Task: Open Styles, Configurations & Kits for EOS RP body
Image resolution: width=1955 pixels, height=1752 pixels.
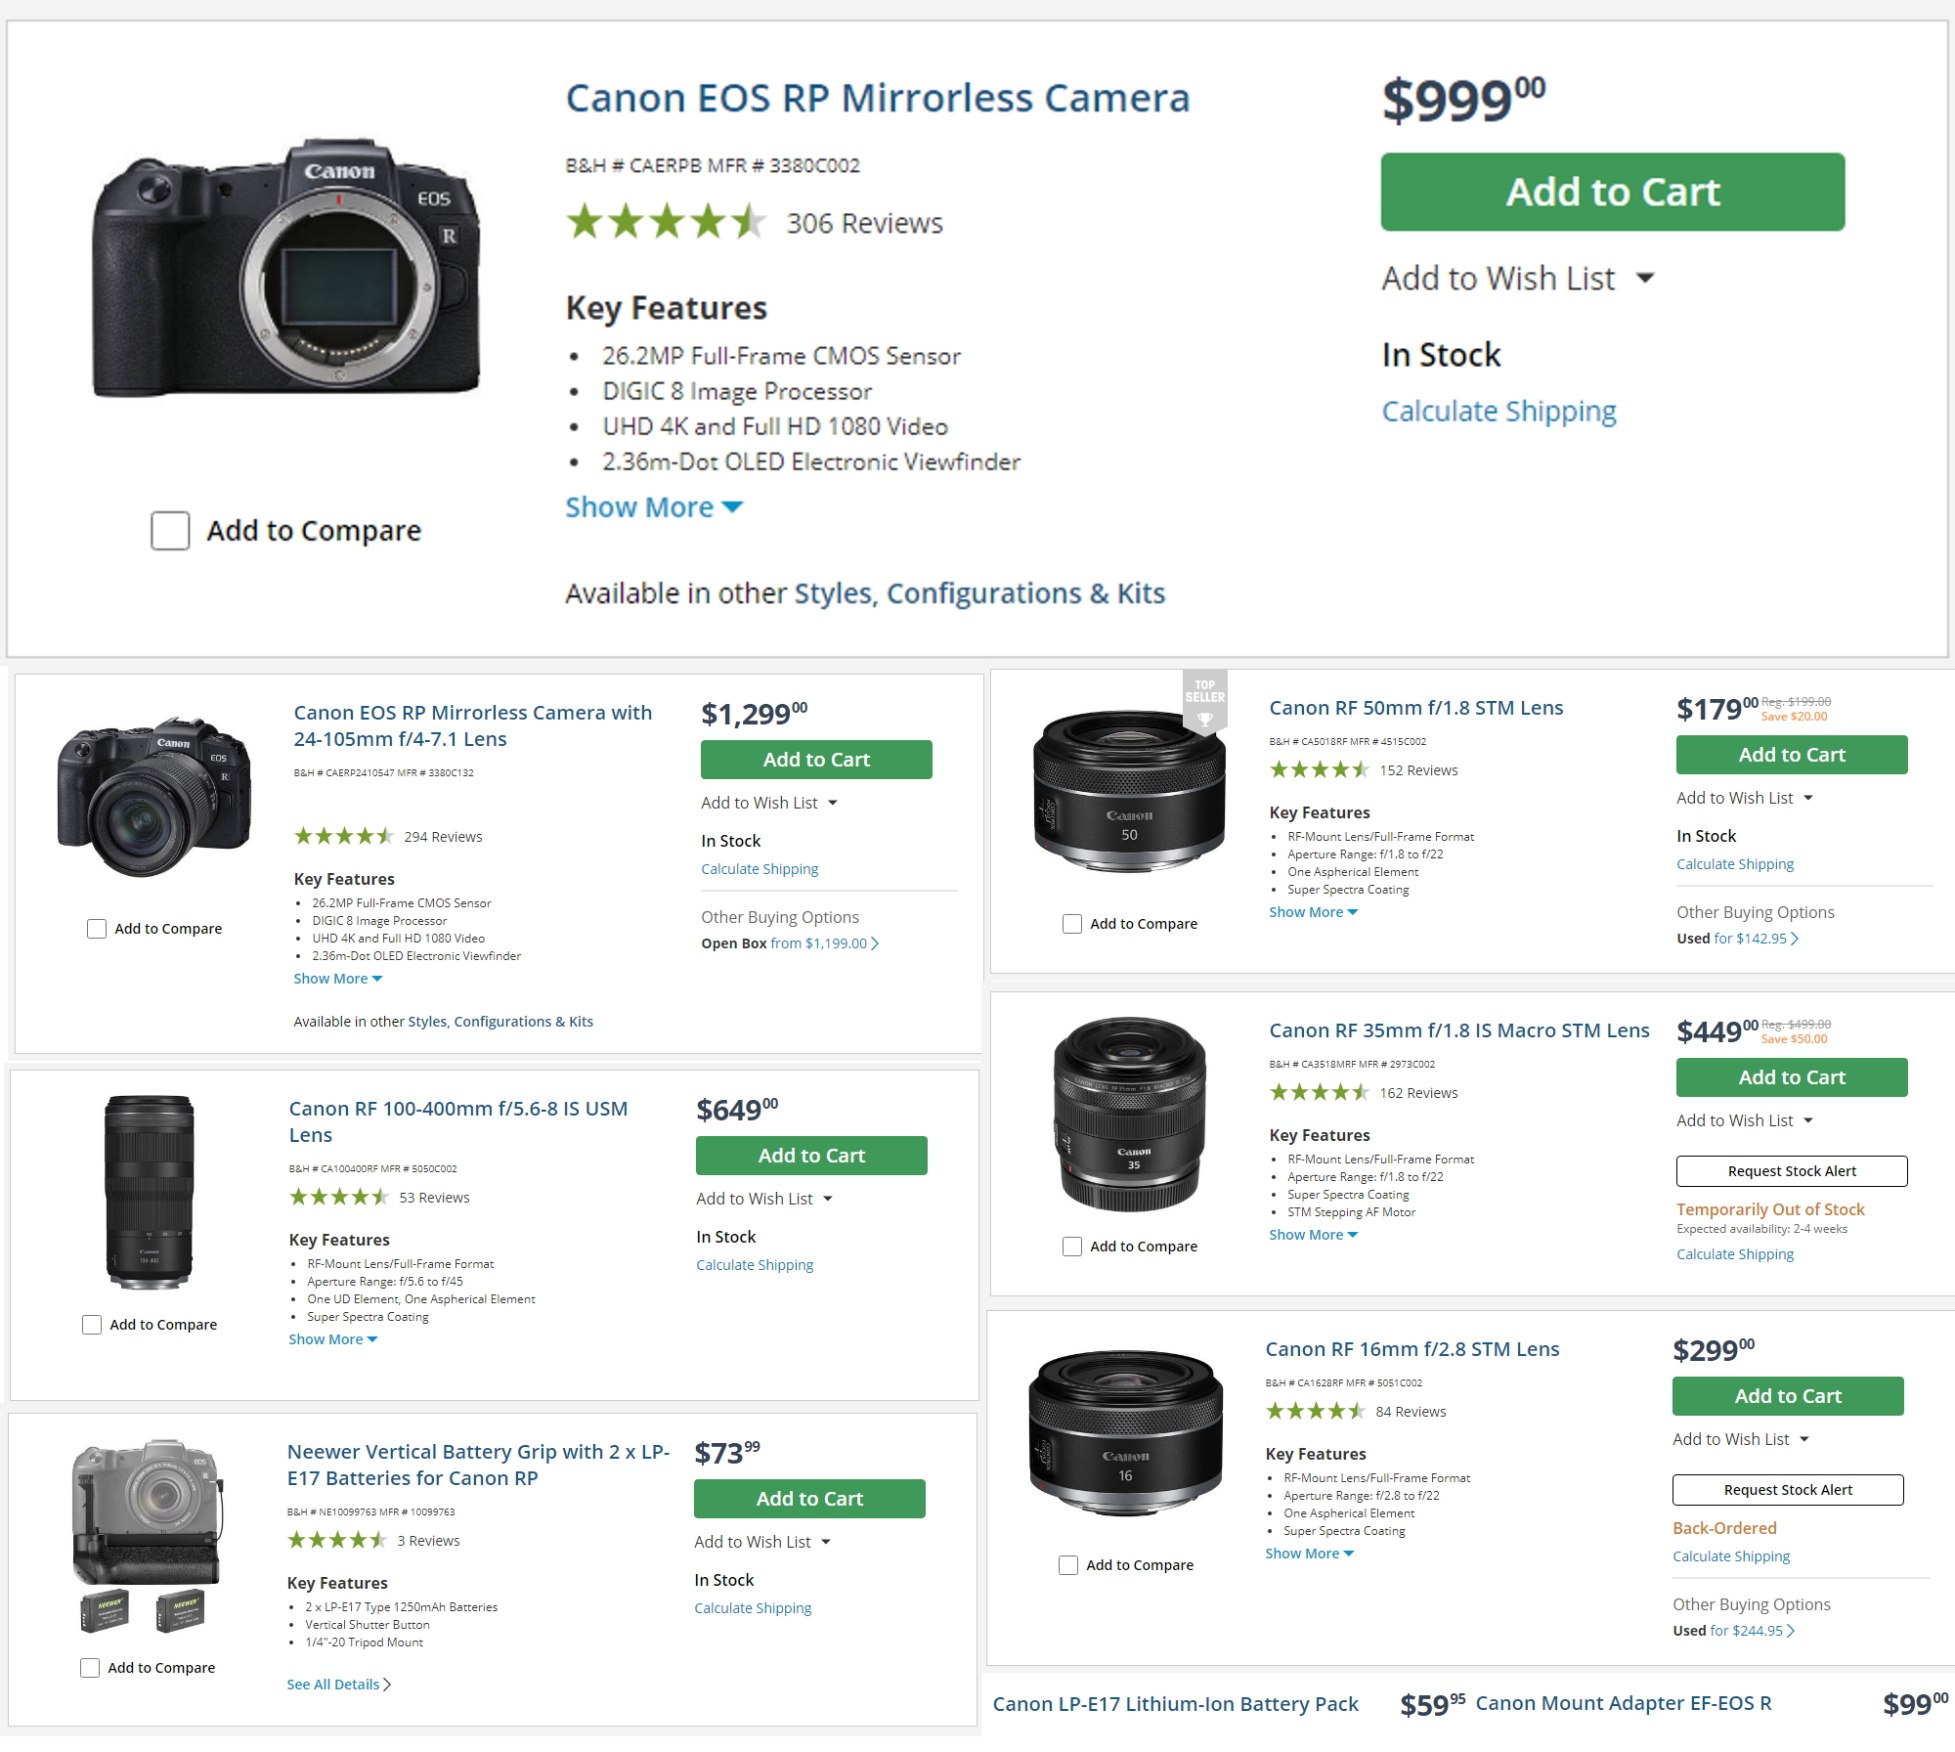Action: click(979, 593)
